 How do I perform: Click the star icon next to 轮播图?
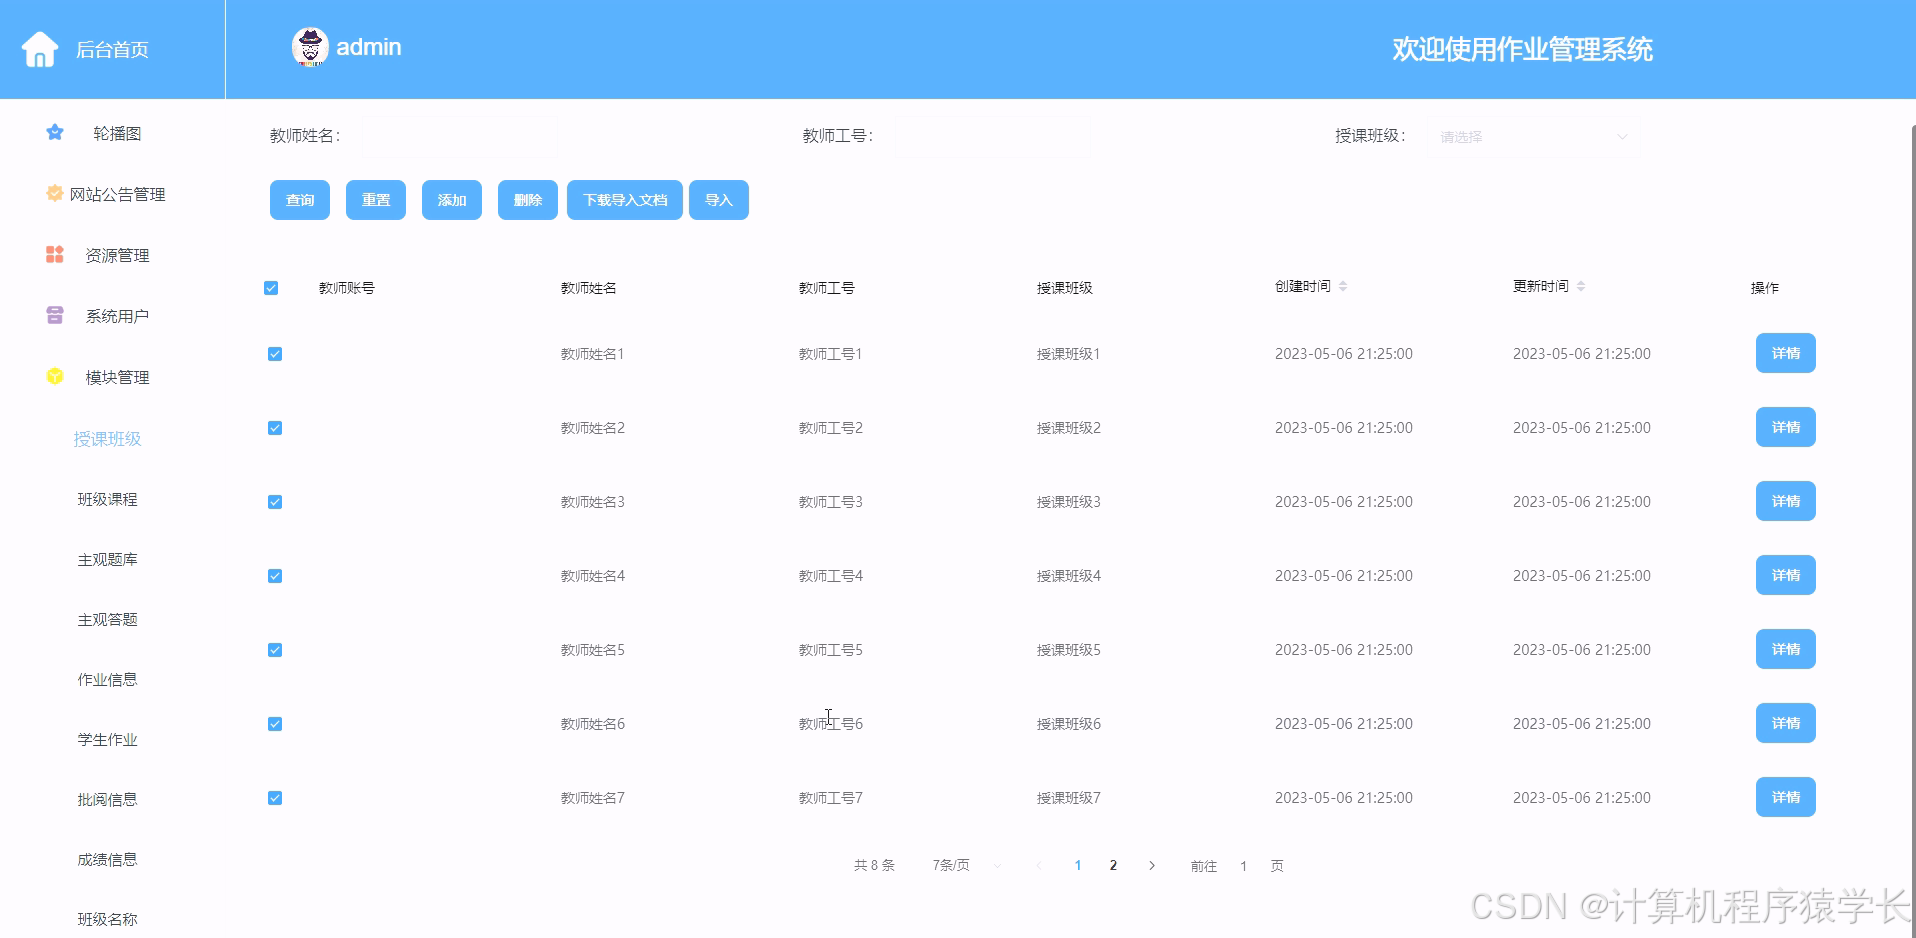pyautogui.click(x=55, y=133)
